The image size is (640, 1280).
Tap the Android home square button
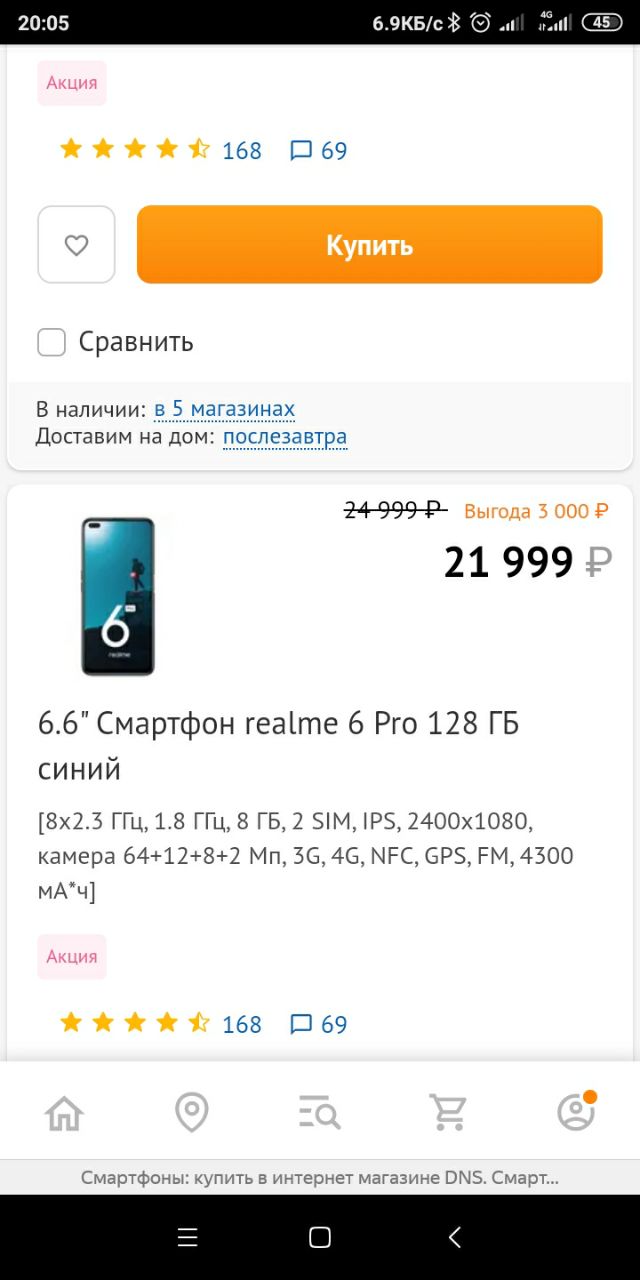(x=320, y=1237)
